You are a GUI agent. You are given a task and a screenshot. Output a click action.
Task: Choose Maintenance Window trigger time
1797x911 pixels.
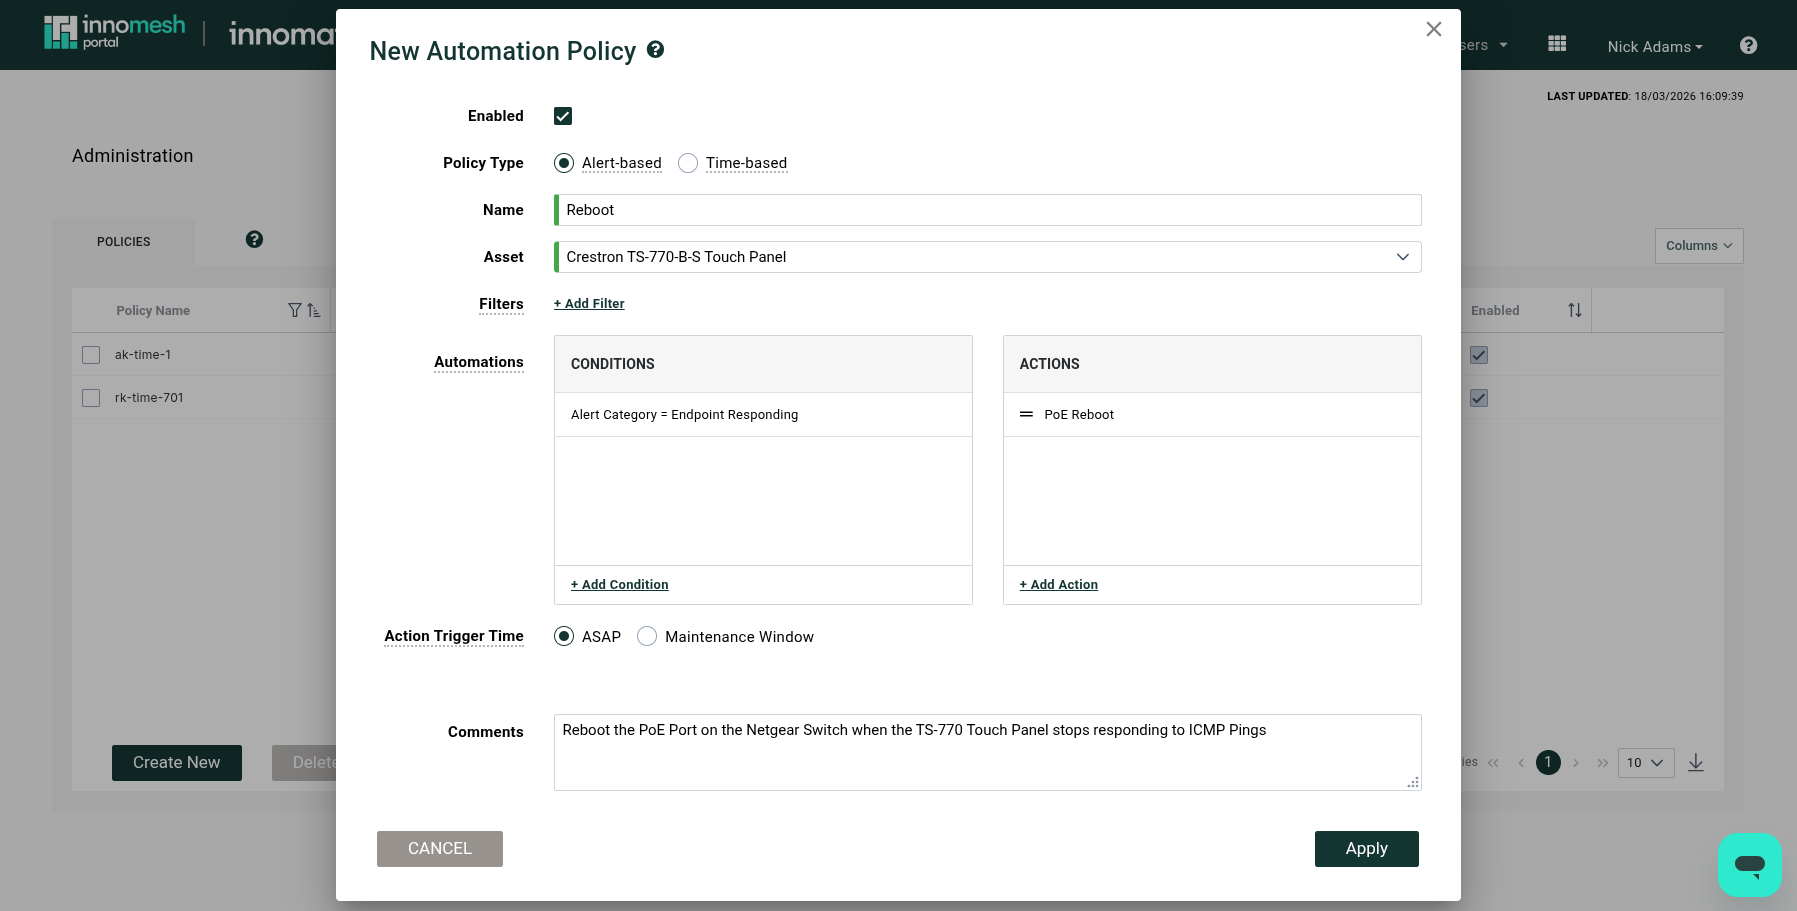[647, 637]
